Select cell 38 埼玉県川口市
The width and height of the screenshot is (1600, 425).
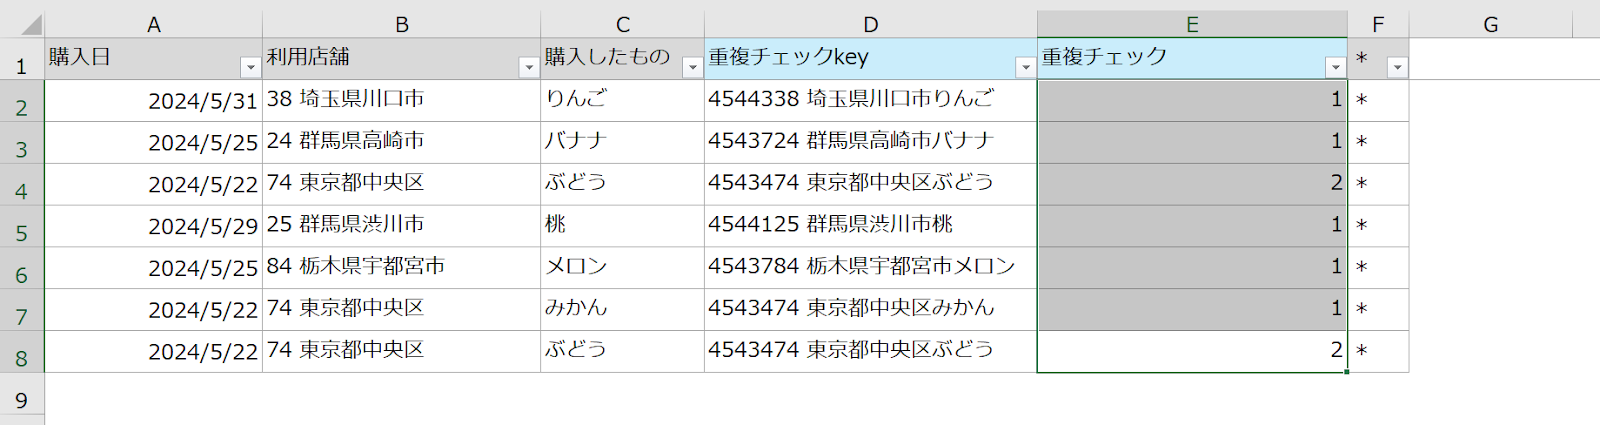point(402,101)
